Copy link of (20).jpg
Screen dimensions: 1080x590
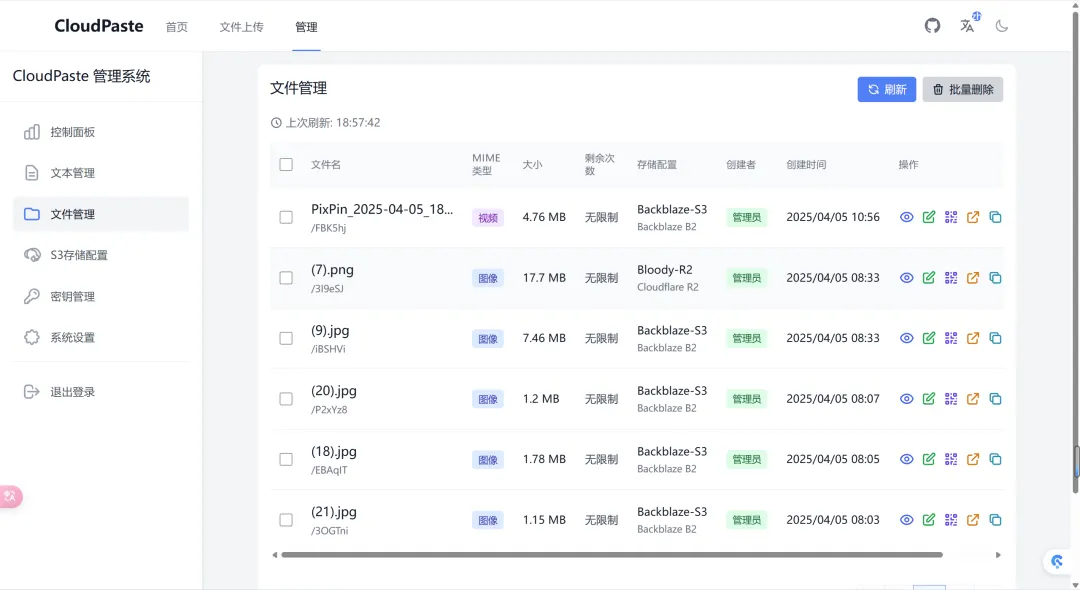(995, 399)
